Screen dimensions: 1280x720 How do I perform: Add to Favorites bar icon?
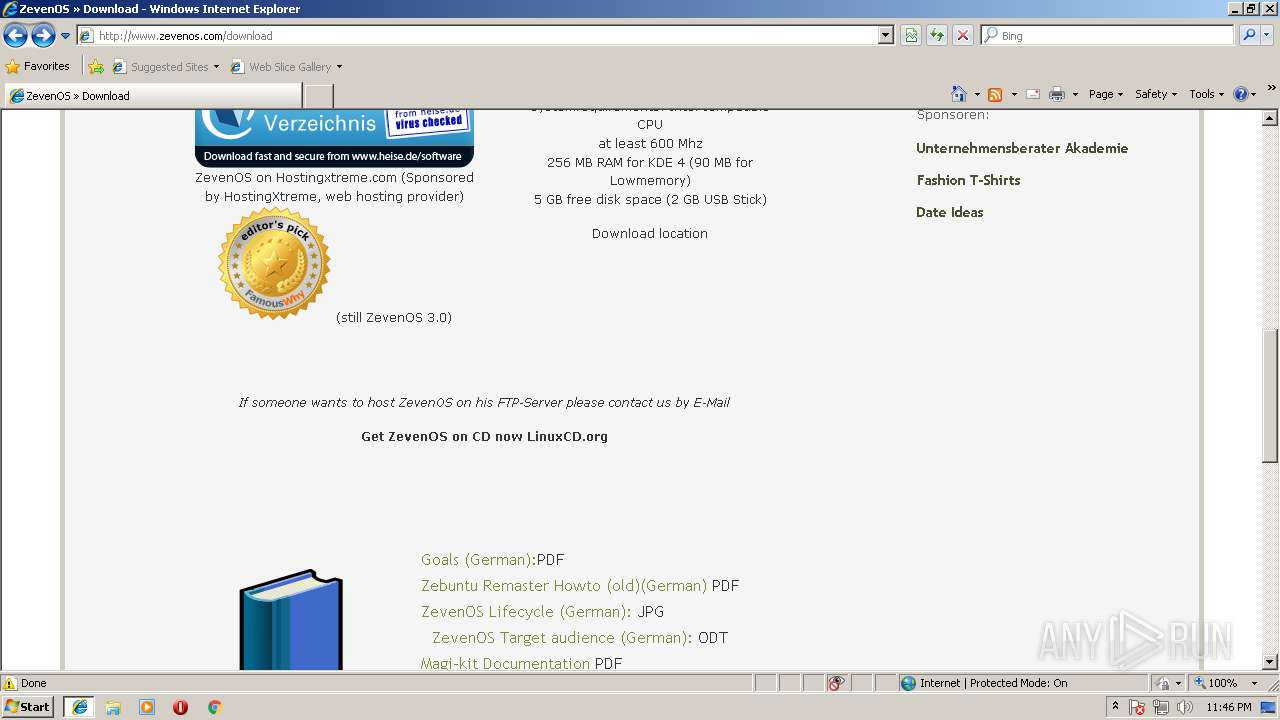click(x=96, y=67)
